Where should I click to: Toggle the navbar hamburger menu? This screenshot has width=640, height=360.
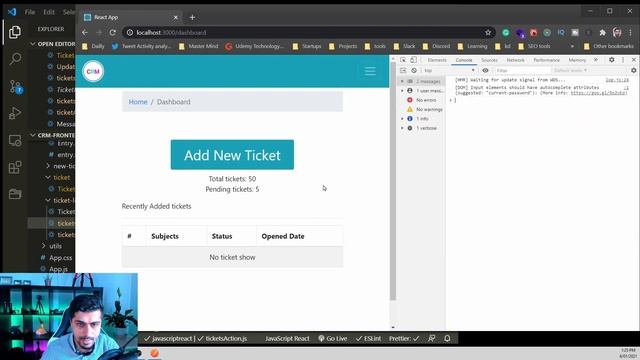tap(370, 71)
